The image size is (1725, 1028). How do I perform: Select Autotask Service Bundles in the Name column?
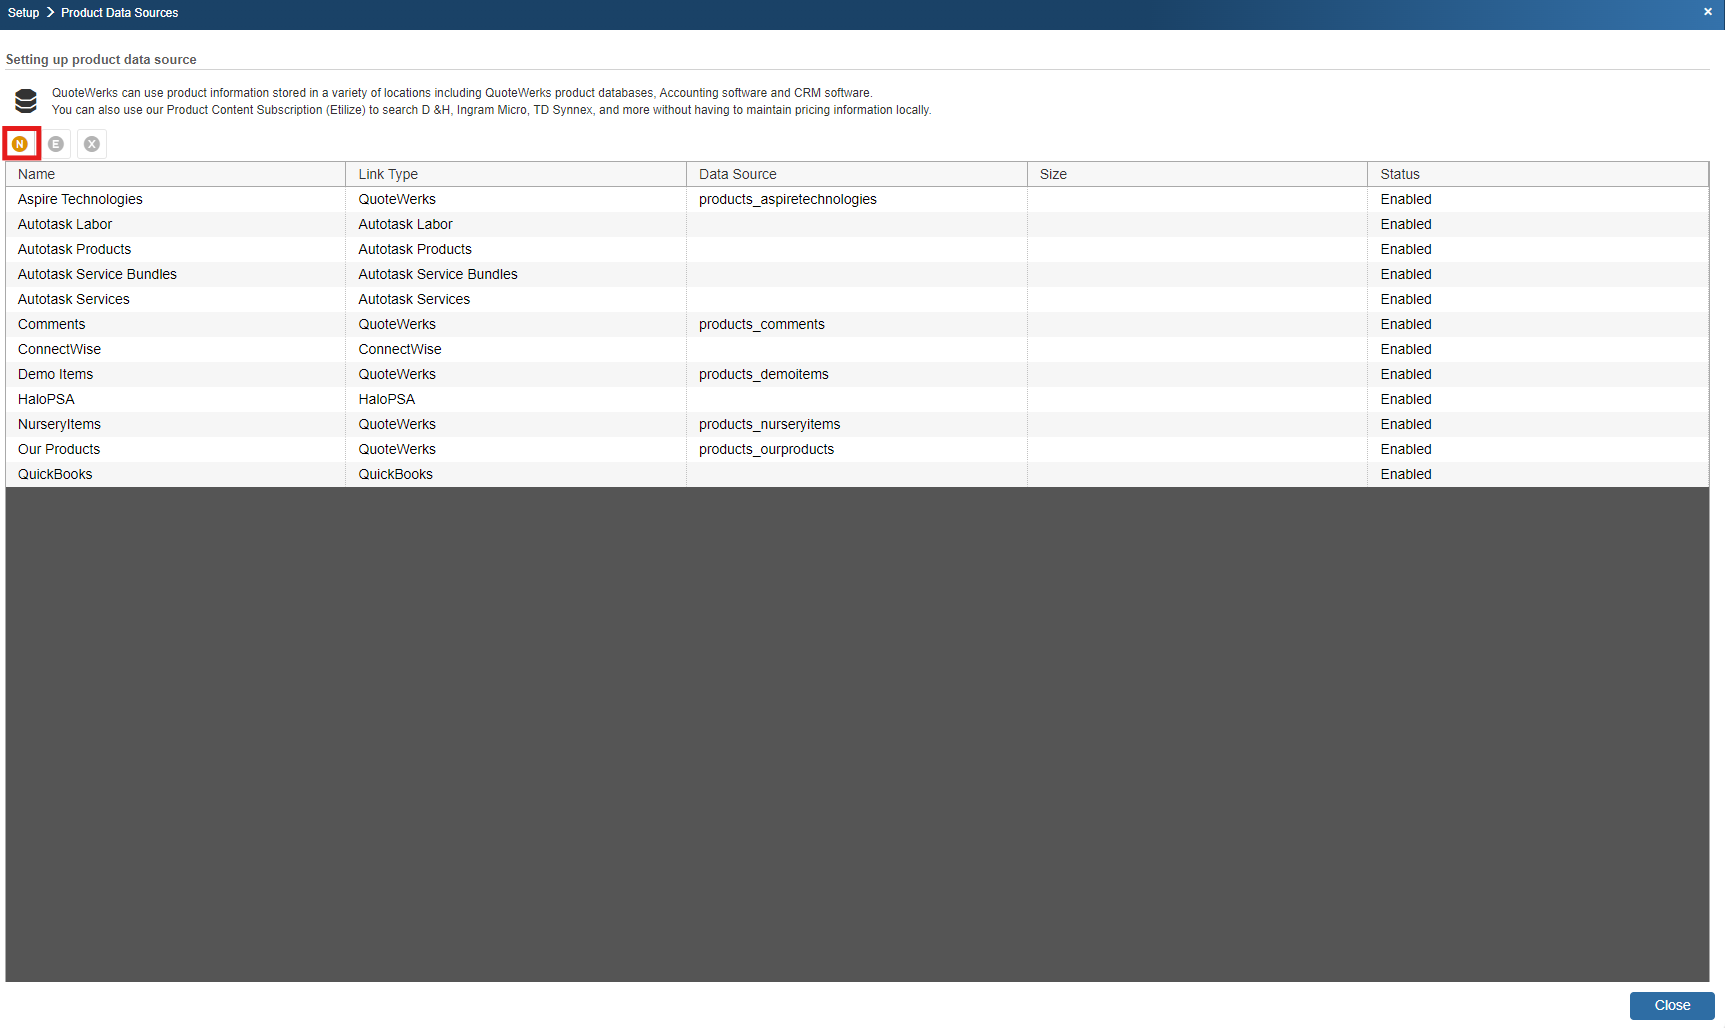97,274
